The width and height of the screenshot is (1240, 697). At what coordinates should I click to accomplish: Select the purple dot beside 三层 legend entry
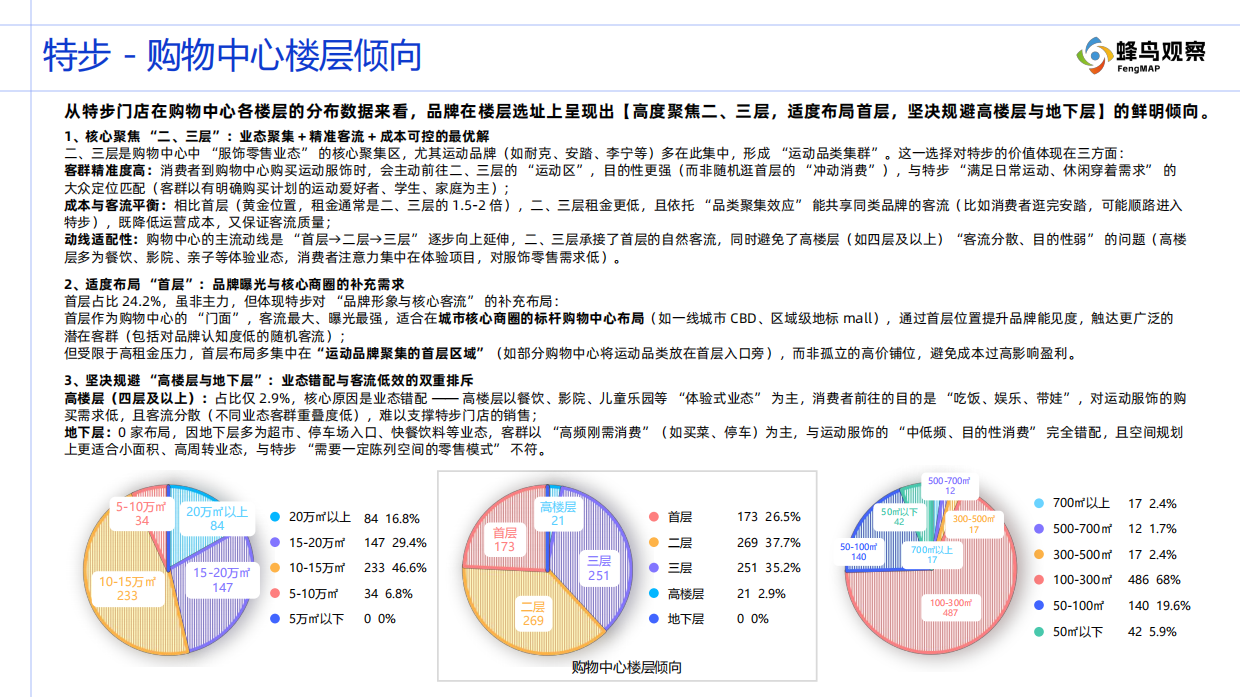(x=655, y=568)
